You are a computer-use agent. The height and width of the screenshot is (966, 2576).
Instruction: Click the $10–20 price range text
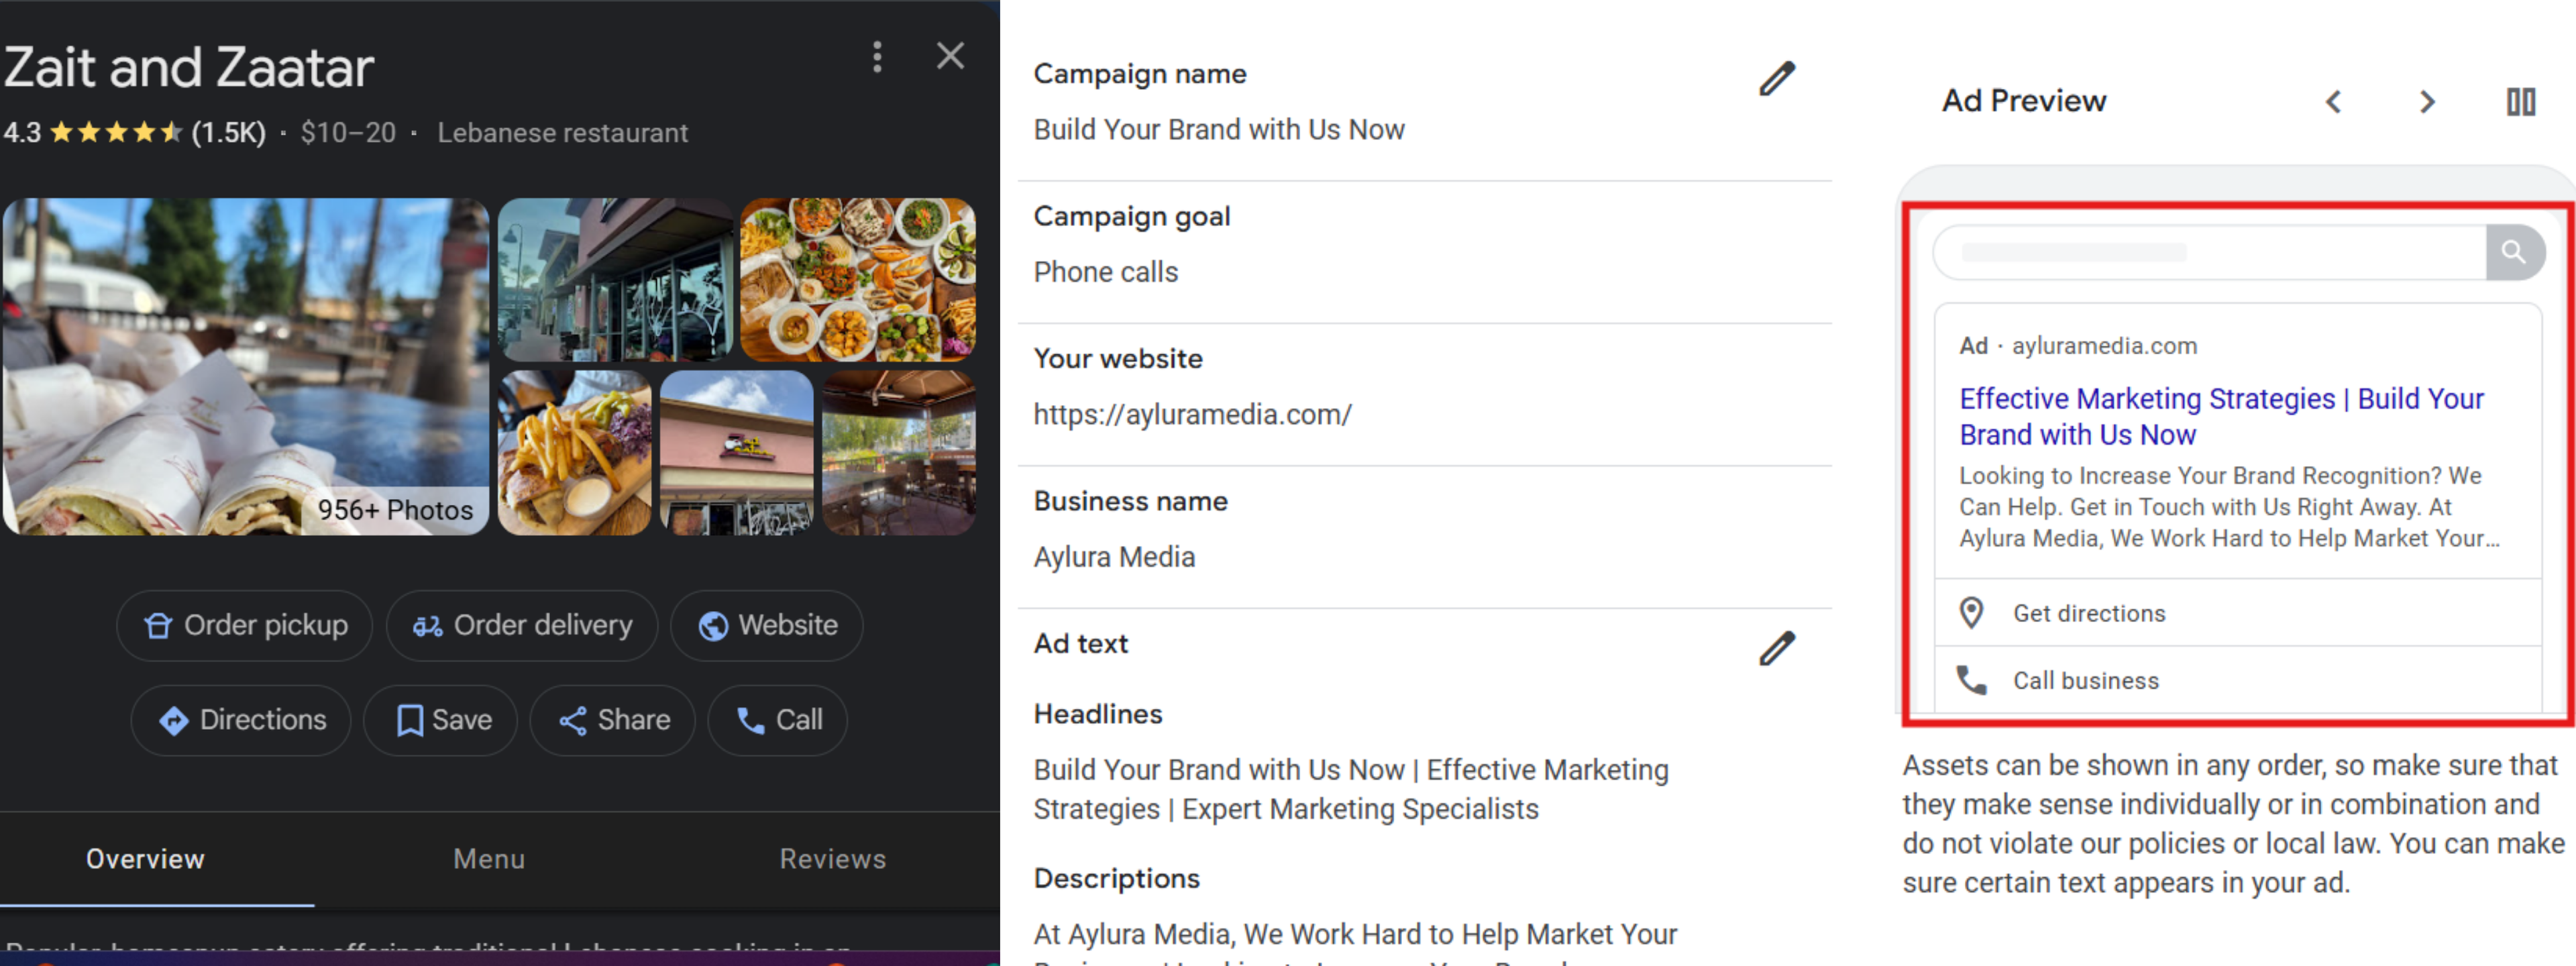point(348,133)
